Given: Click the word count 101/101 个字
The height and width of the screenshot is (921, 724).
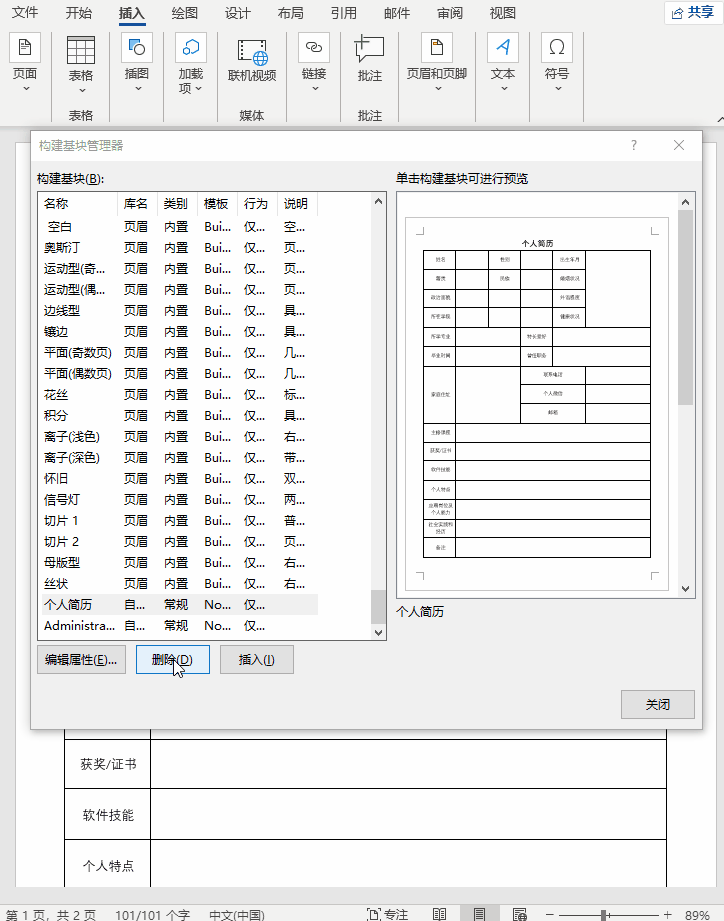Looking at the screenshot, I should coord(153,915).
